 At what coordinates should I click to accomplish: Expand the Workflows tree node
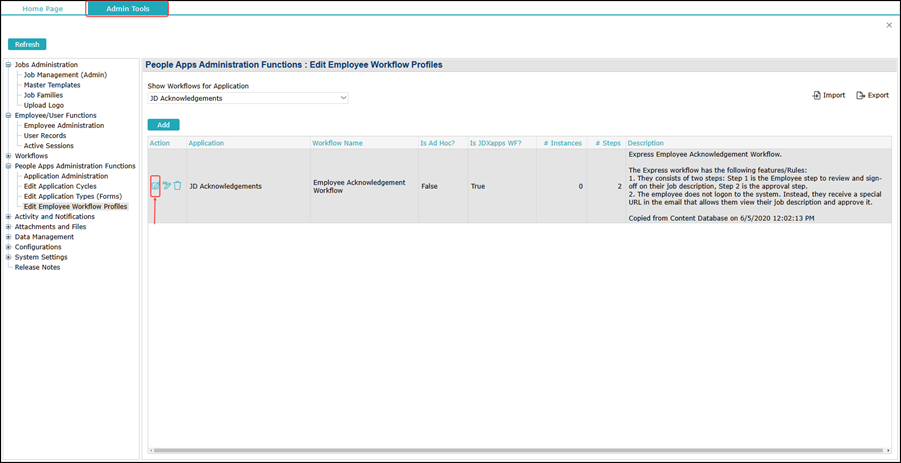9,156
